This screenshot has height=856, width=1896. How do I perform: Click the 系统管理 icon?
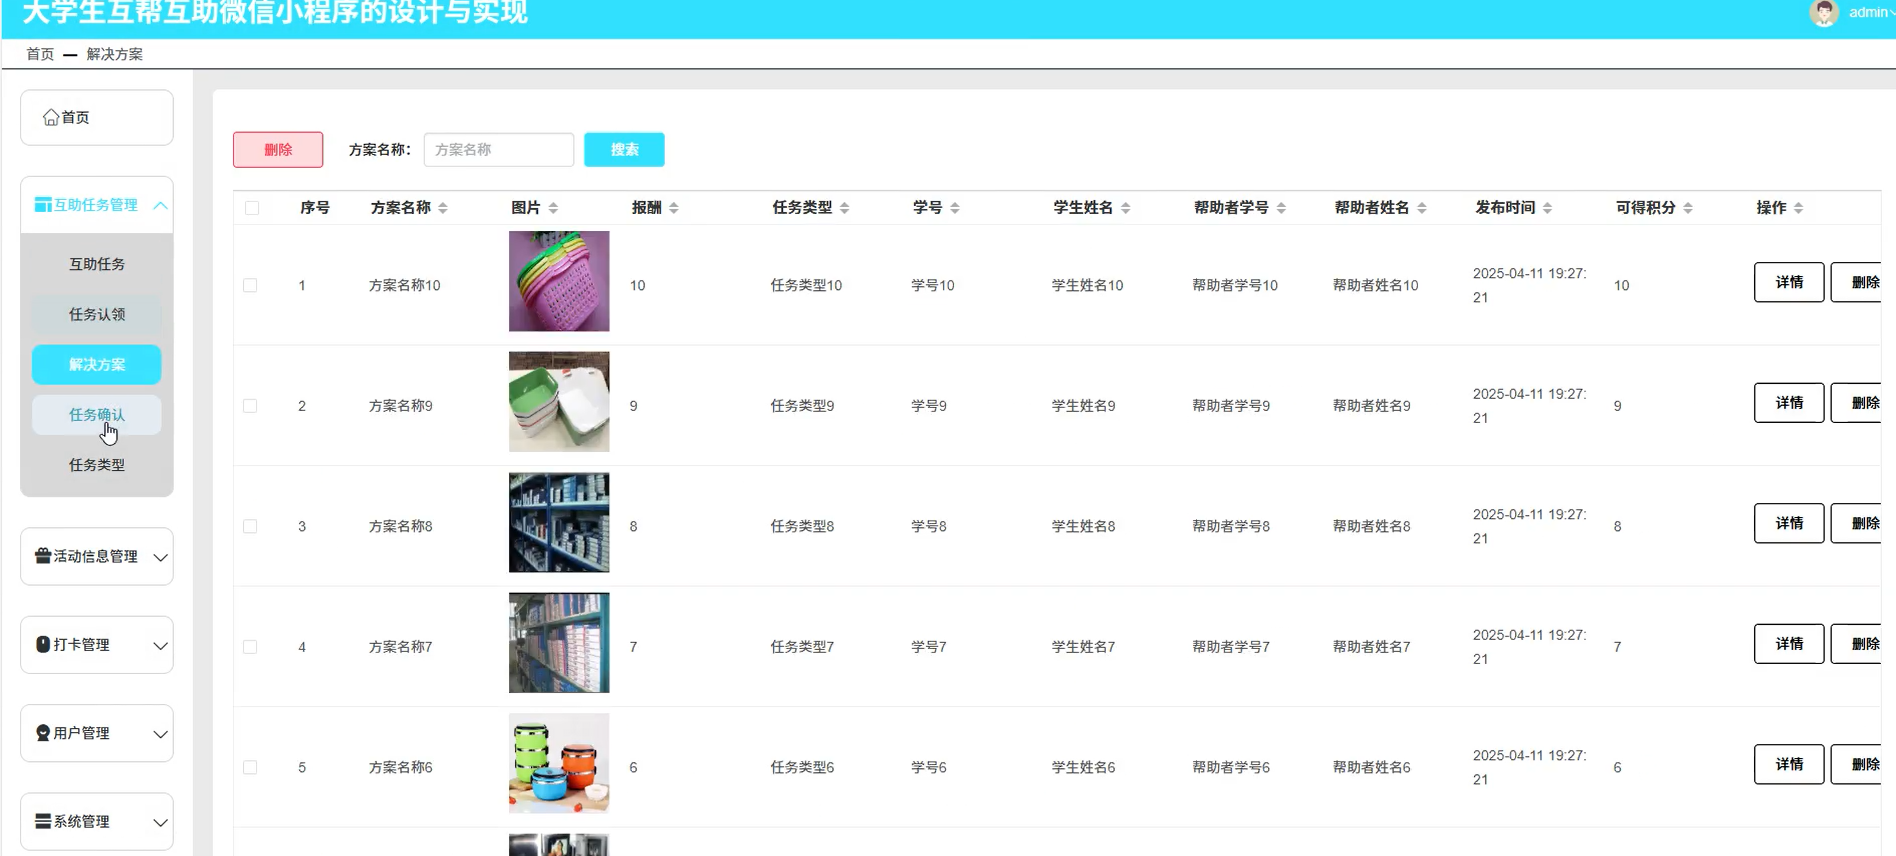click(x=43, y=821)
